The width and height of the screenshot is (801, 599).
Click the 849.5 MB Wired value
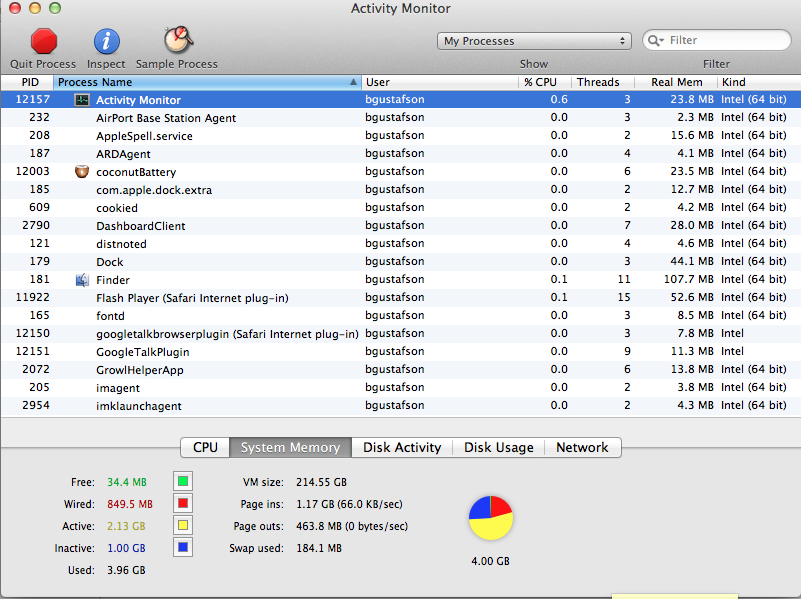[x=130, y=504]
